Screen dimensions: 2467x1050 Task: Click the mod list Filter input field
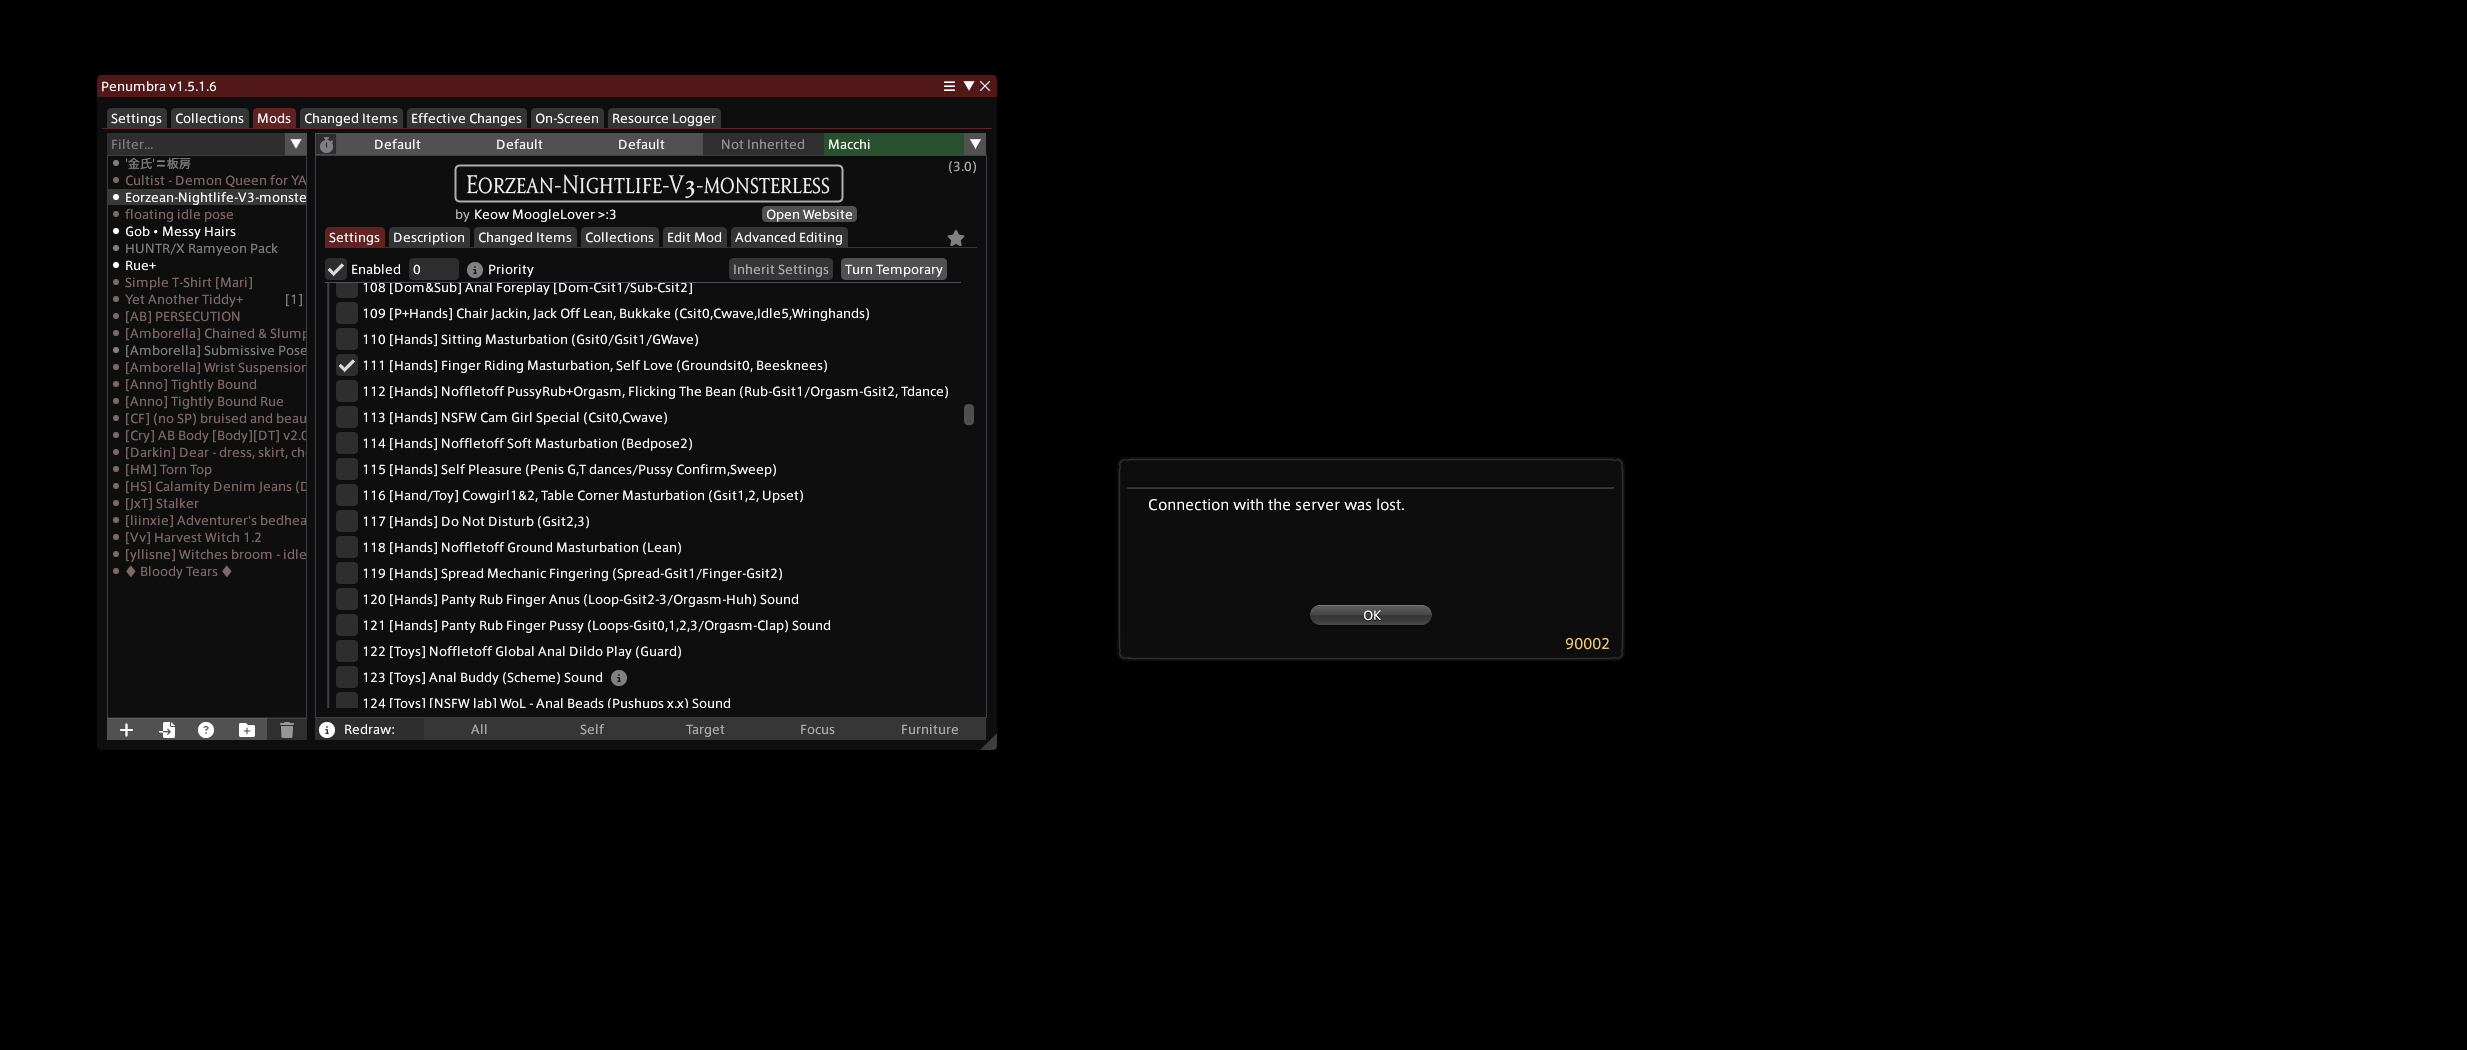coord(197,144)
